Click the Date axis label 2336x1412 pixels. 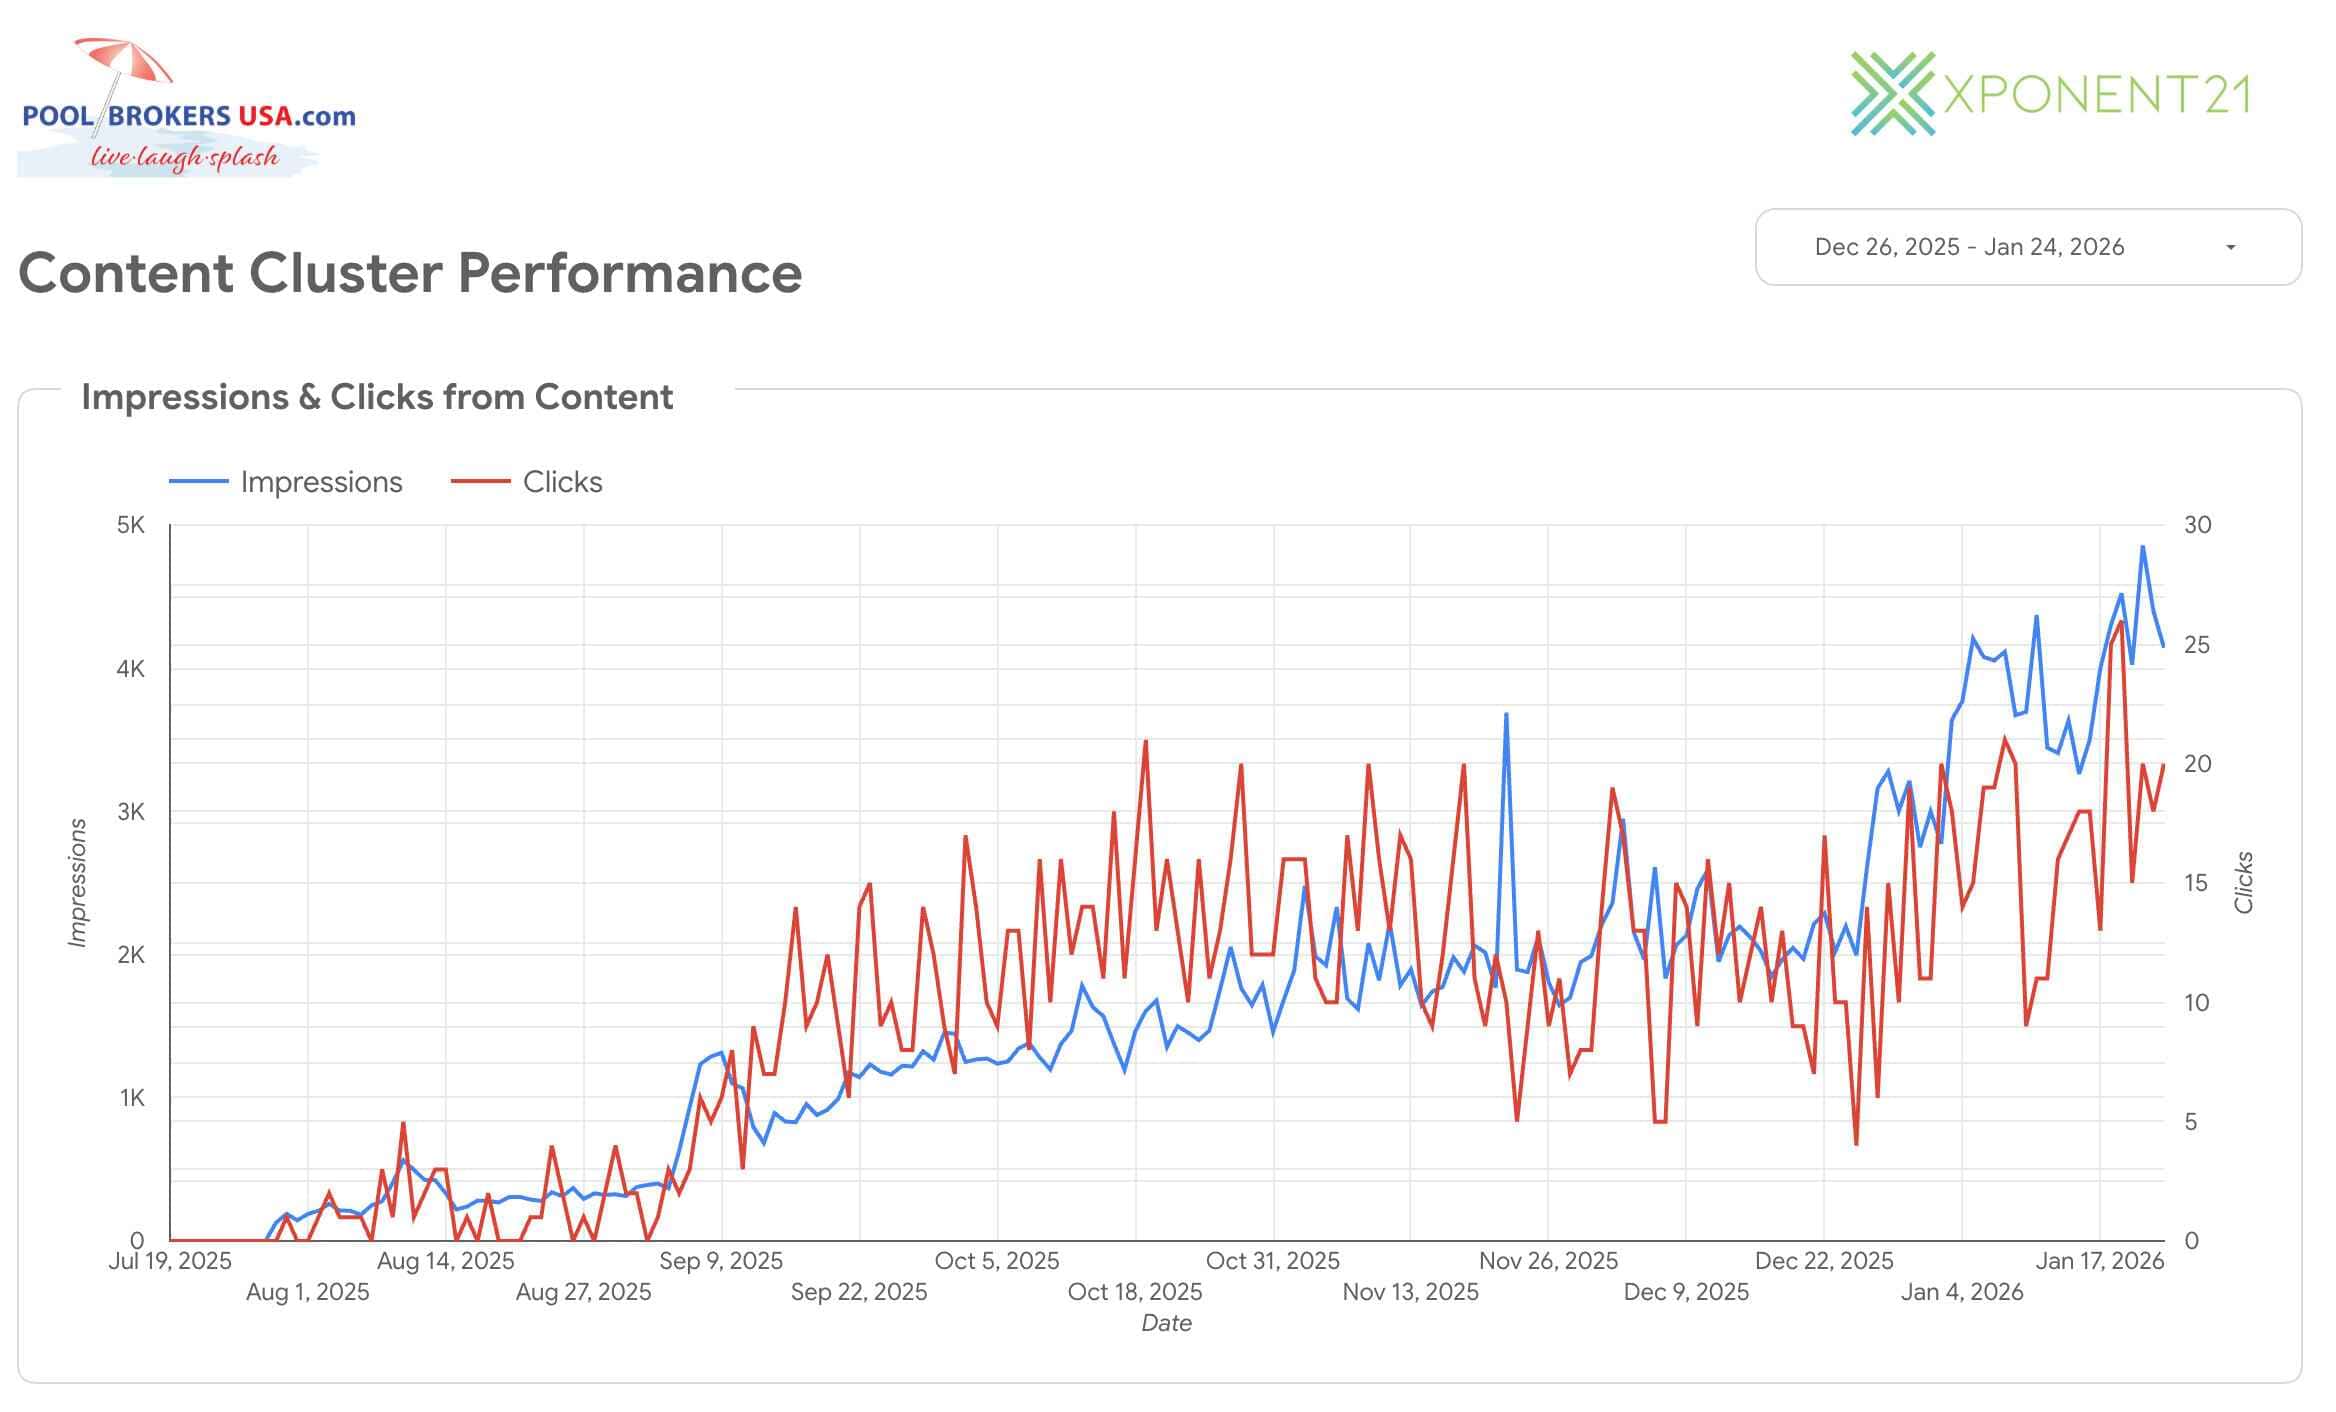[x=1167, y=1323]
